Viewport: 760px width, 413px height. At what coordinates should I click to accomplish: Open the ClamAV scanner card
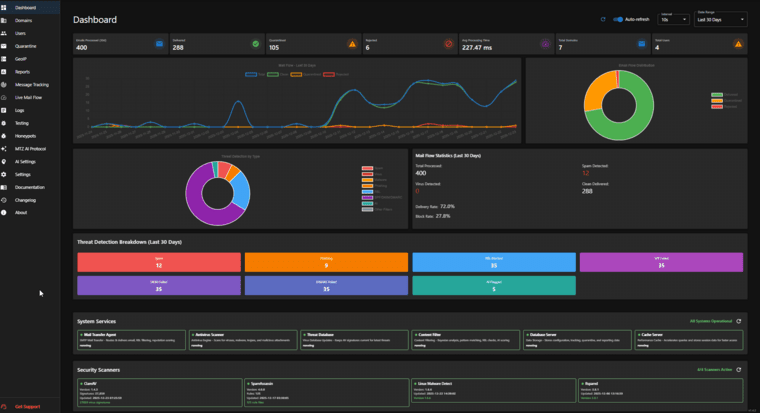click(x=159, y=392)
